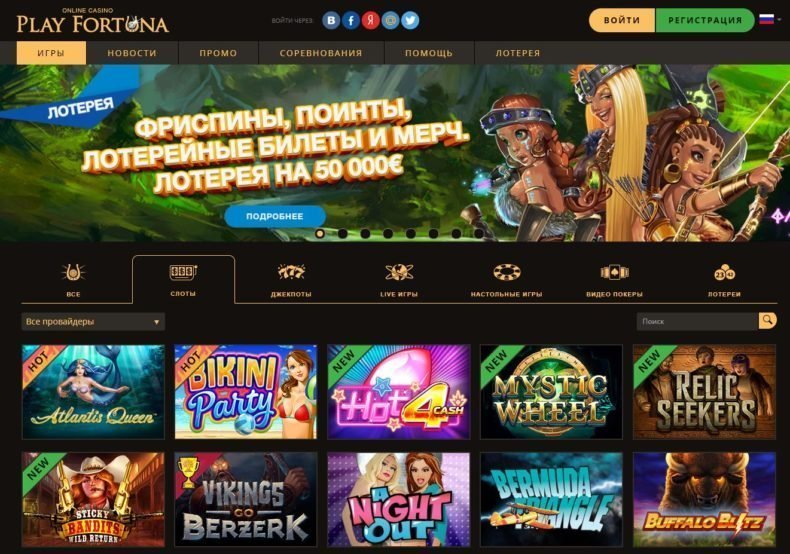
Task: Focus the Поиск search field
Action: click(697, 321)
